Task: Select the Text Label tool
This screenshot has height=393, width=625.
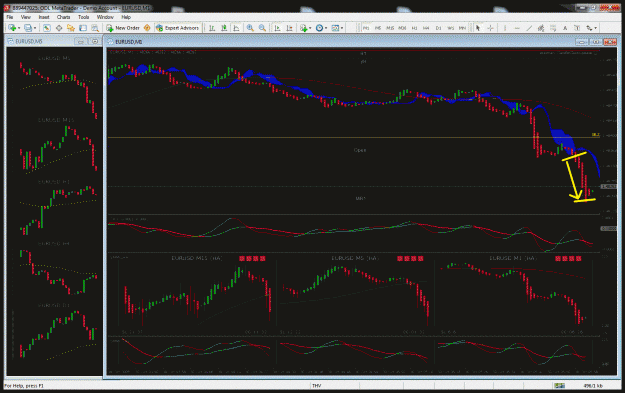Action: pyautogui.click(x=577, y=28)
